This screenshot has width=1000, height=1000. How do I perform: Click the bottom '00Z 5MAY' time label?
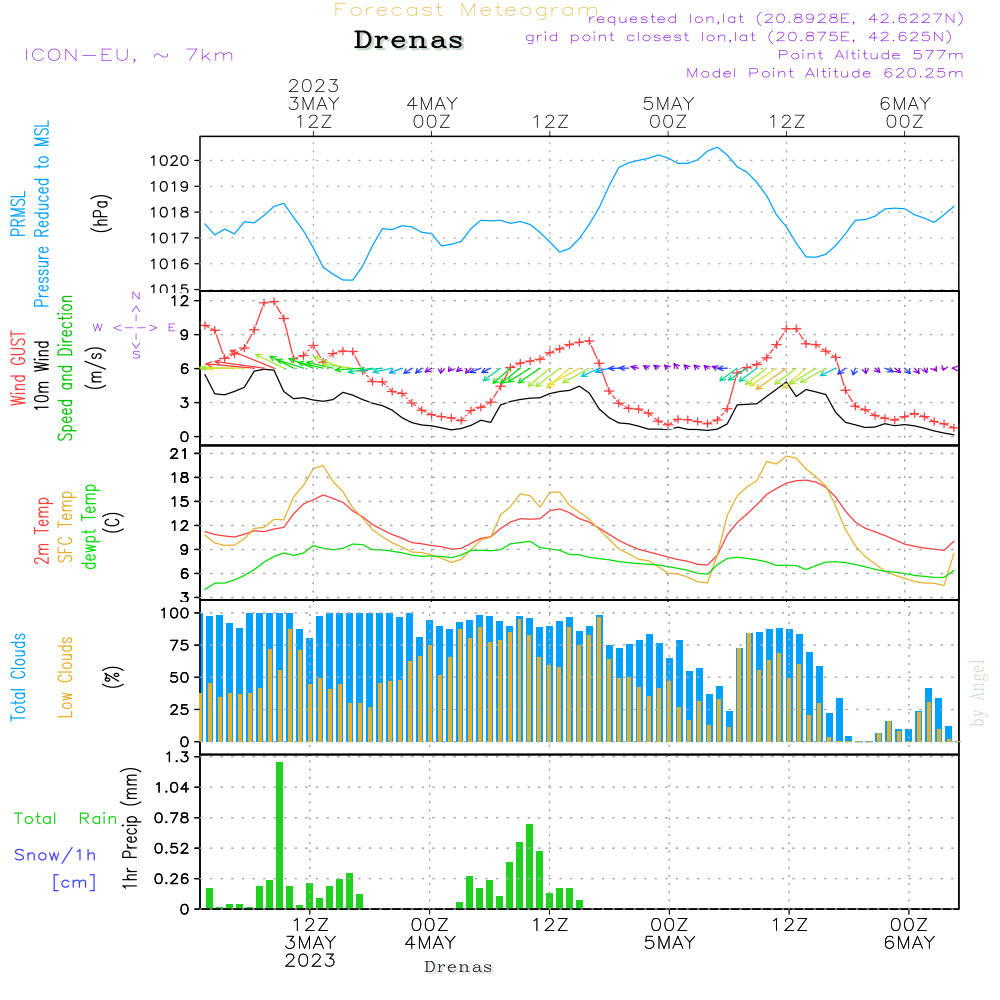(669, 934)
